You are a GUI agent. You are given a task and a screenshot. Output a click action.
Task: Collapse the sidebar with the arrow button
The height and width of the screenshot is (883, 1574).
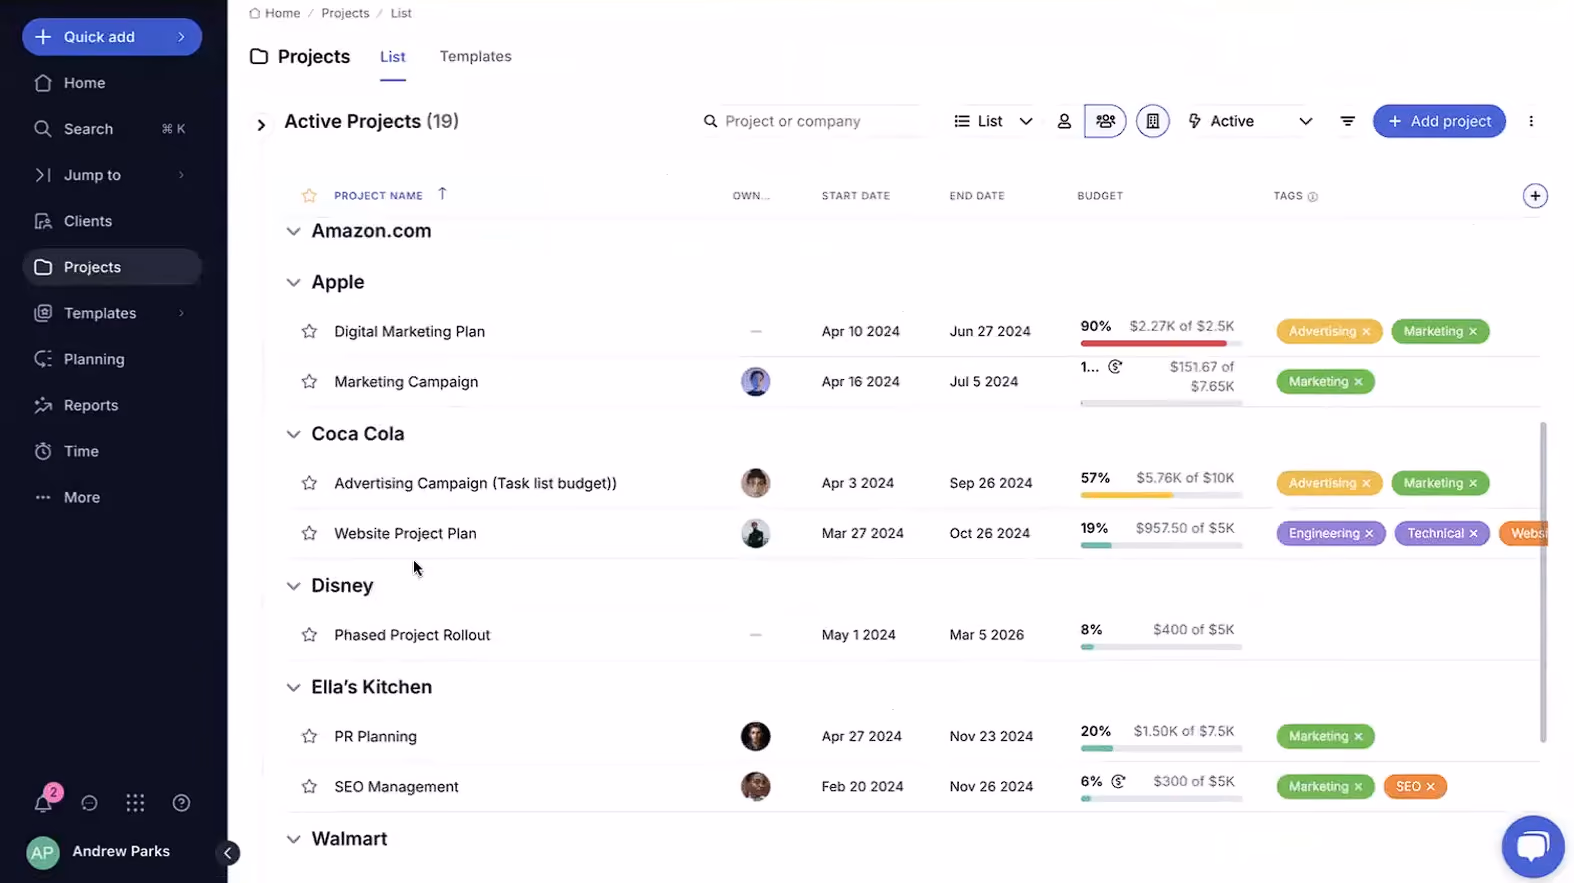click(x=228, y=853)
